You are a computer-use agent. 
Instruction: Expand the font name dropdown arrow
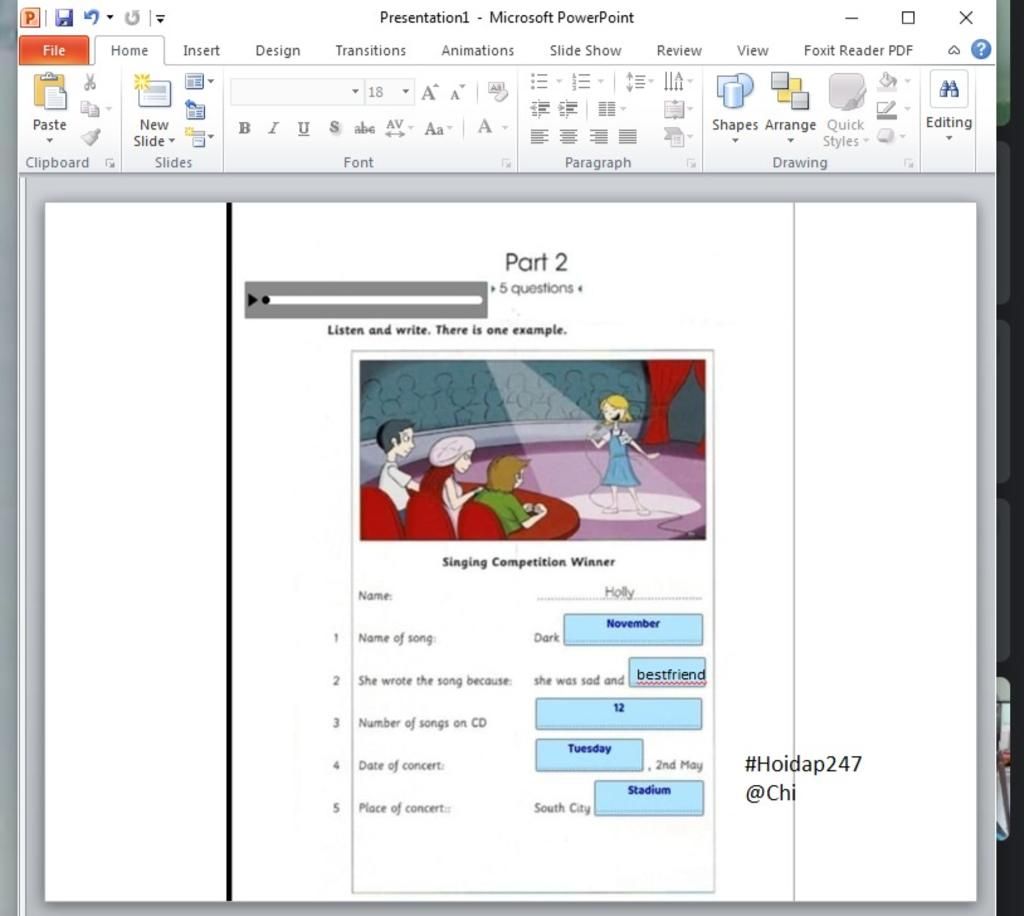(x=355, y=92)
